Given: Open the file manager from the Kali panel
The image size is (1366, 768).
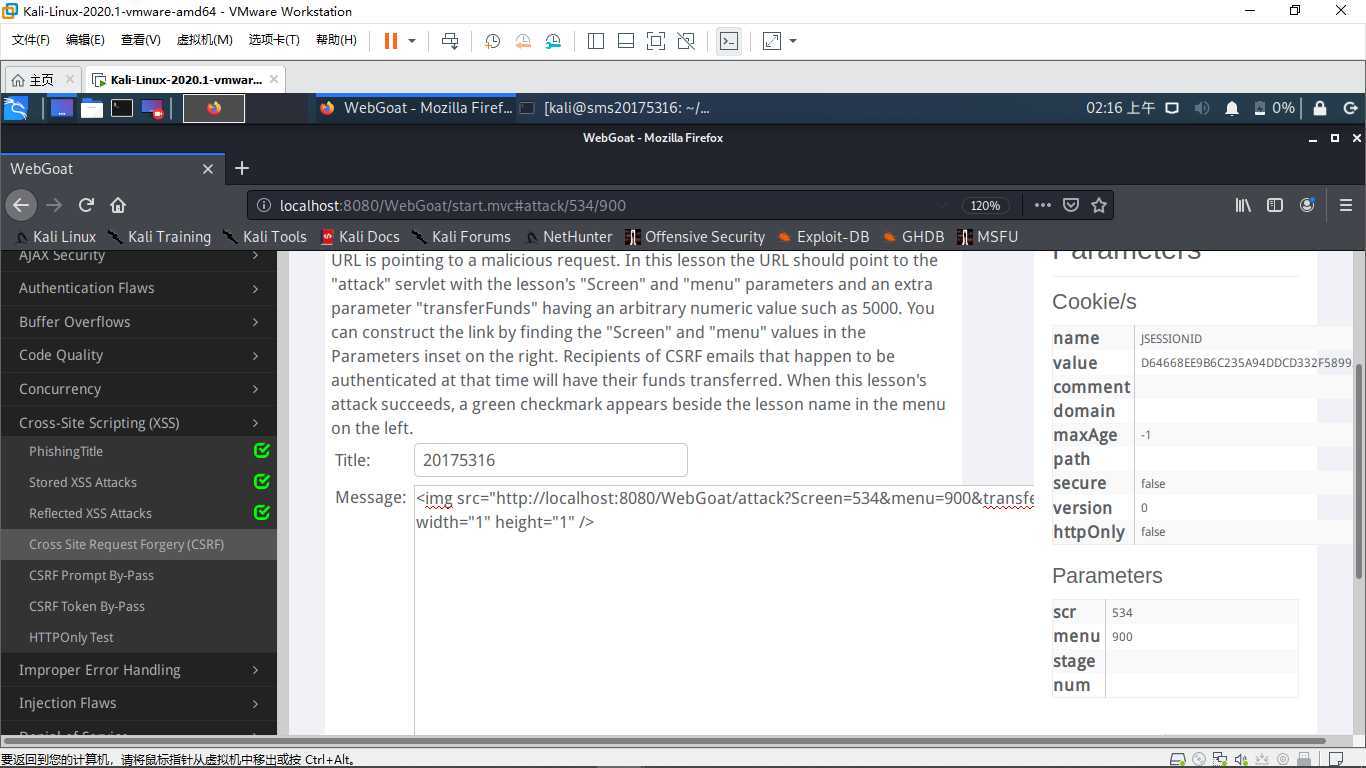Looking at the screenshot, I should (92, 108).
